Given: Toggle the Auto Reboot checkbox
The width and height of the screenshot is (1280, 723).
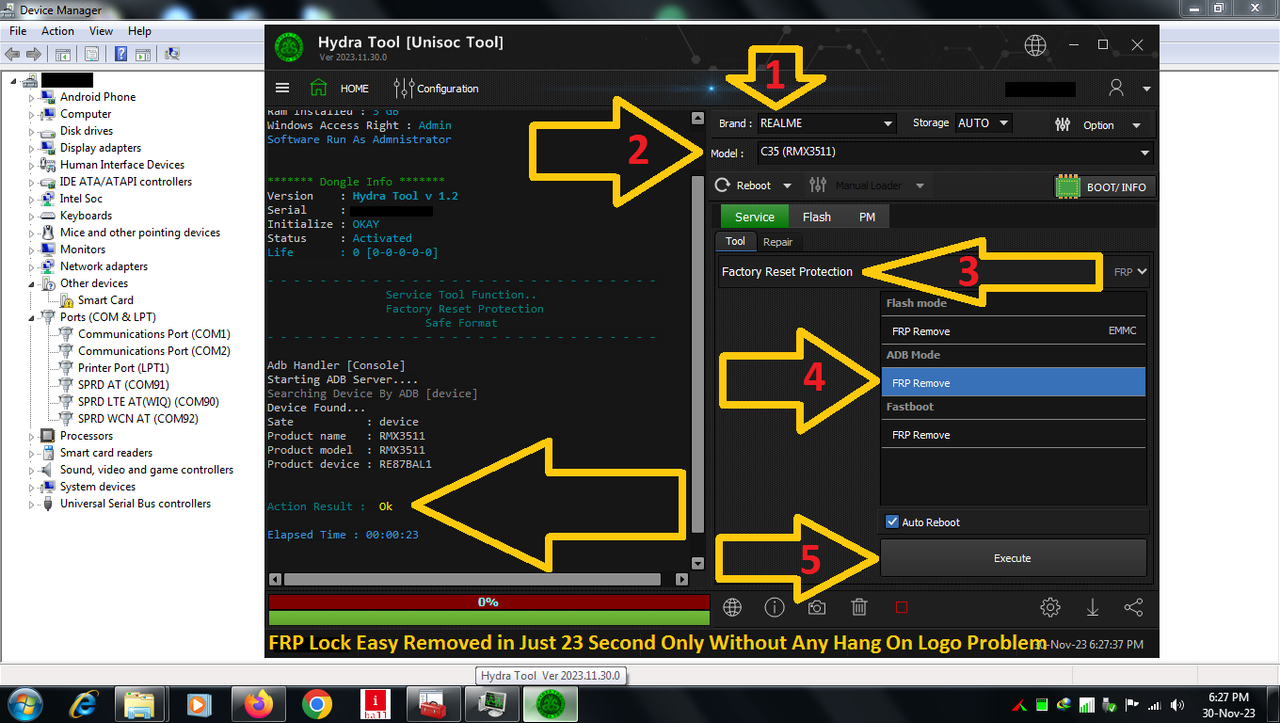Looking at the screenshot, I should tap(892, 522).
